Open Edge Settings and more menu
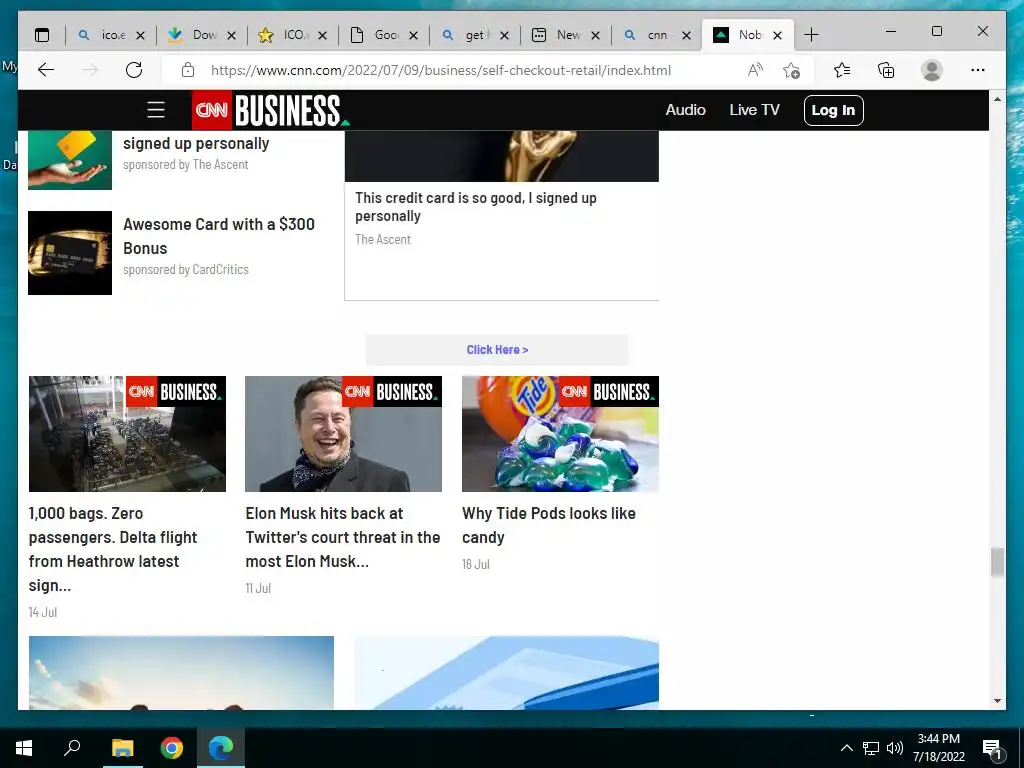This screenshot has height=768, width=1024. [x=978, y=70]
